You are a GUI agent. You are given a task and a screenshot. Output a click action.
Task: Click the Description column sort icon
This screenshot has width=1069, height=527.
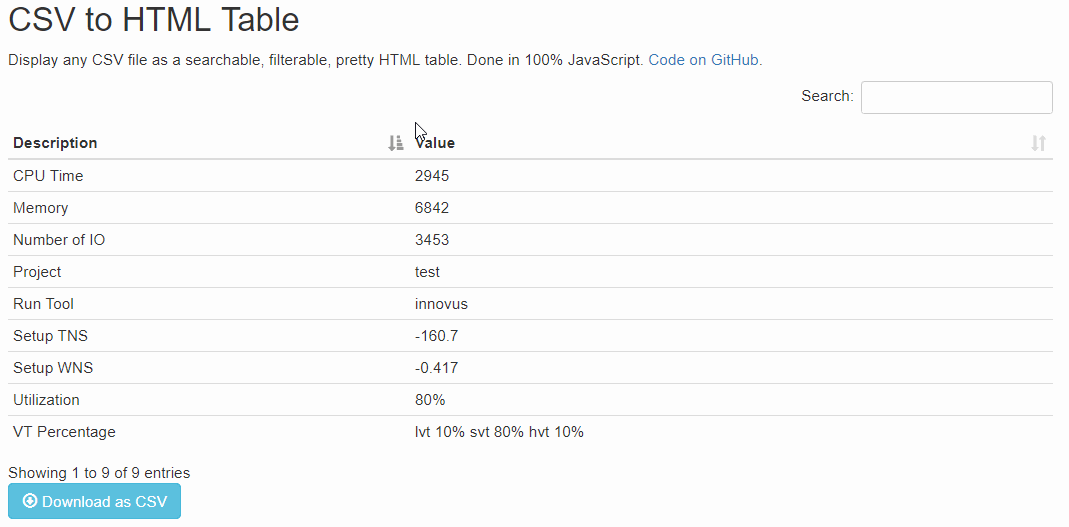pos(395,143)
